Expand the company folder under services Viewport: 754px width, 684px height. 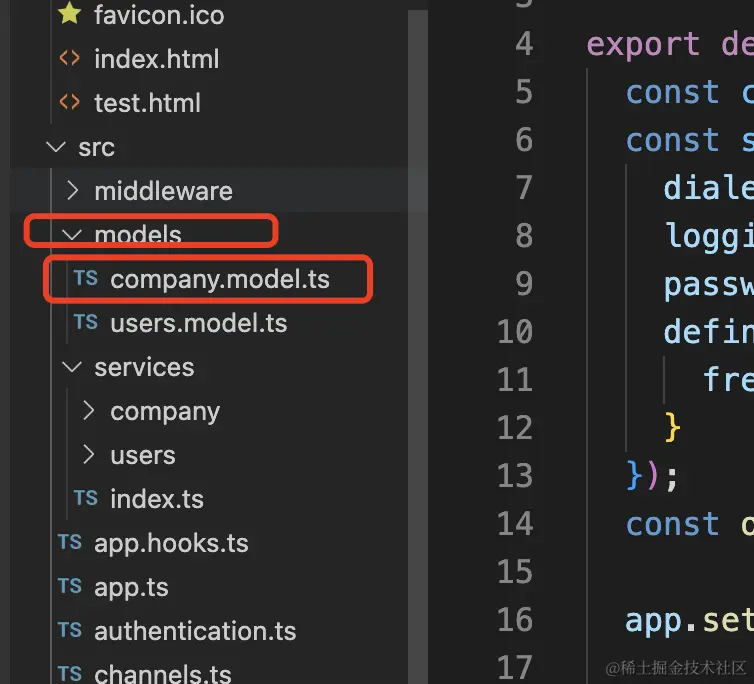tap(88, 411)
